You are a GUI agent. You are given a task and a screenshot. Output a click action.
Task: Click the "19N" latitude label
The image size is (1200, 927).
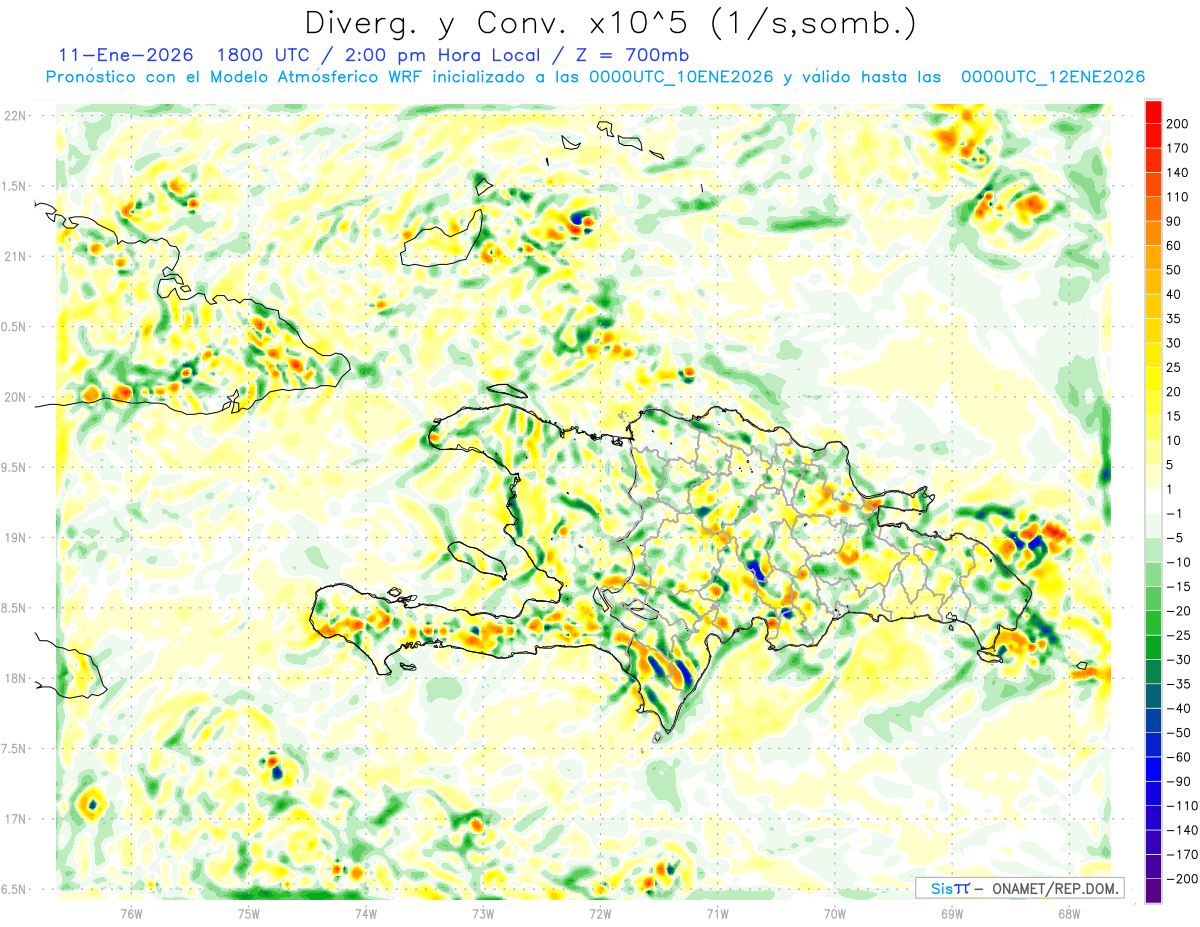[15, 538]
